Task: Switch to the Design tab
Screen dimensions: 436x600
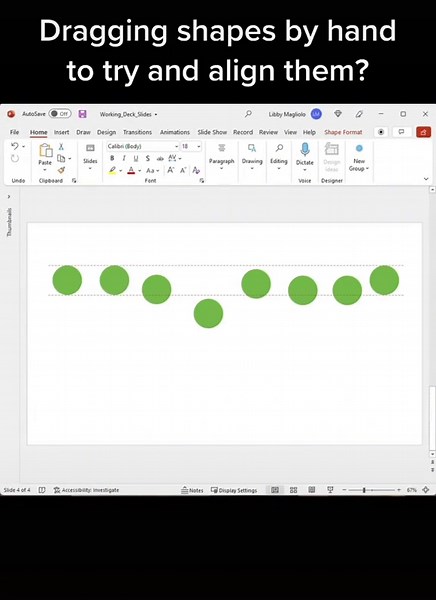Action: 106,132
